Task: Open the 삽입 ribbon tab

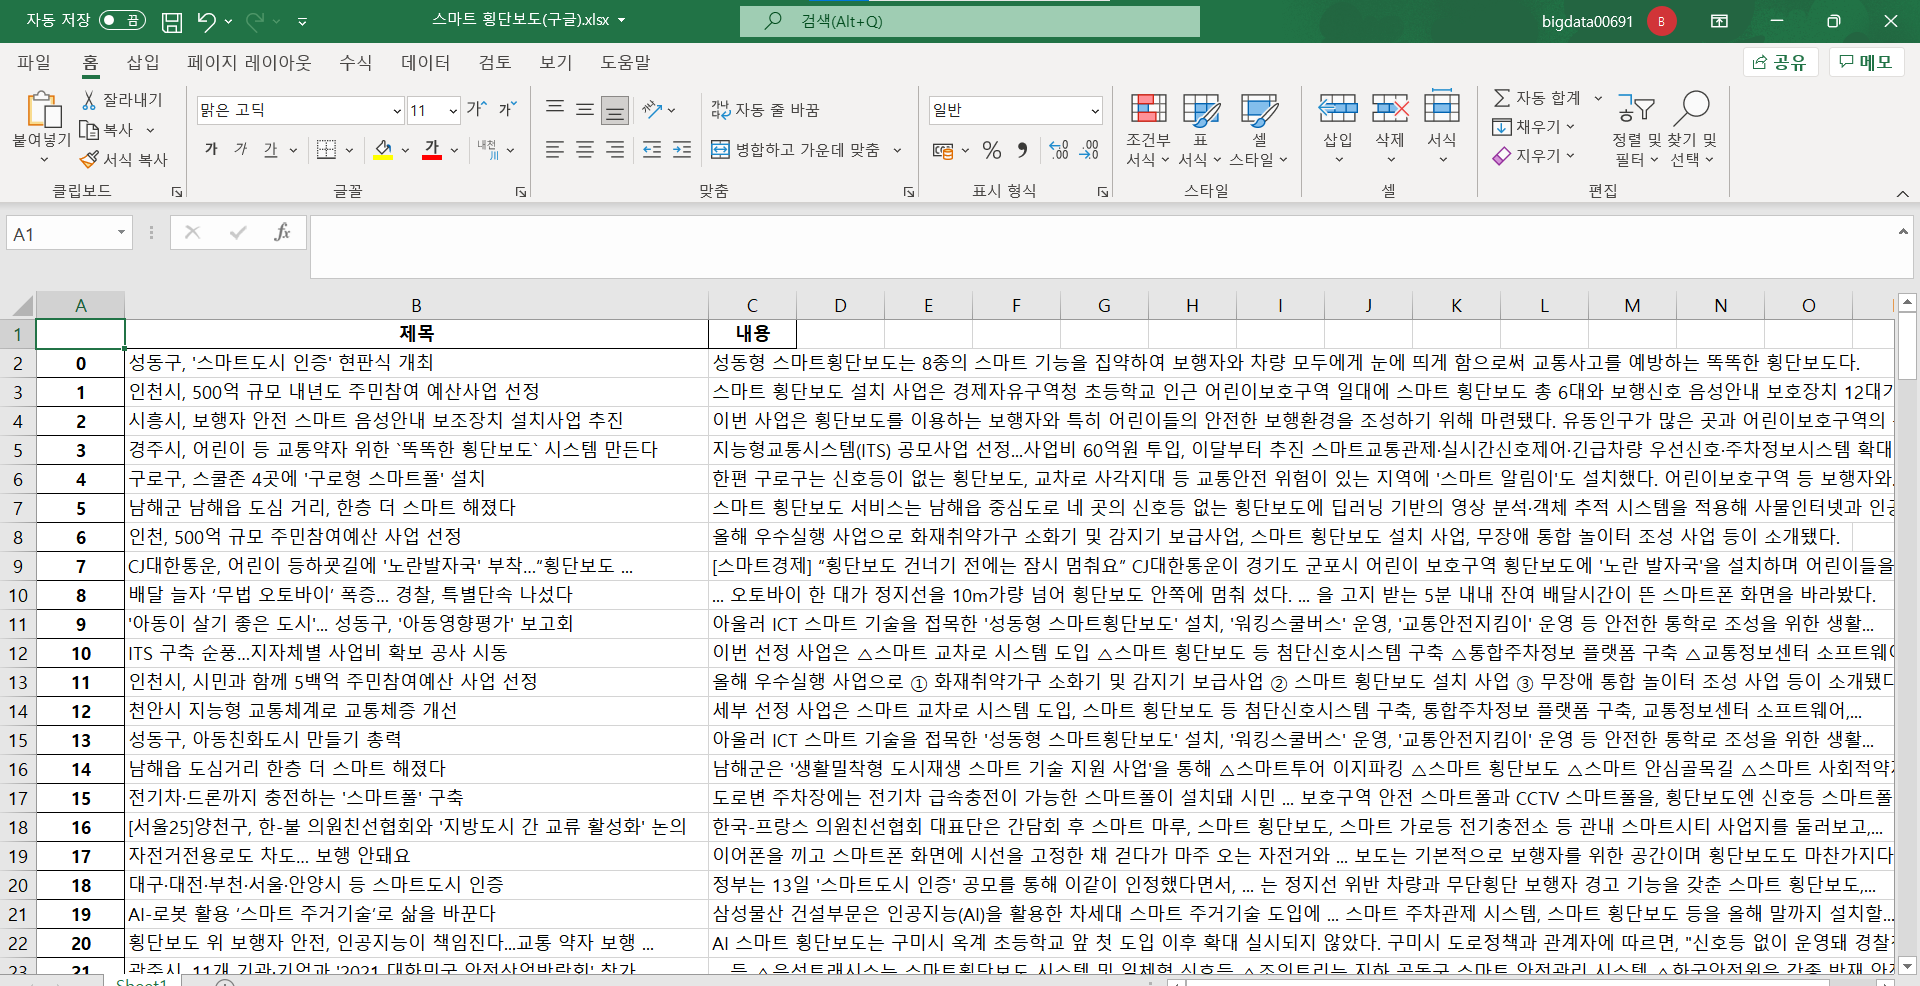Action: pos(143,62)
